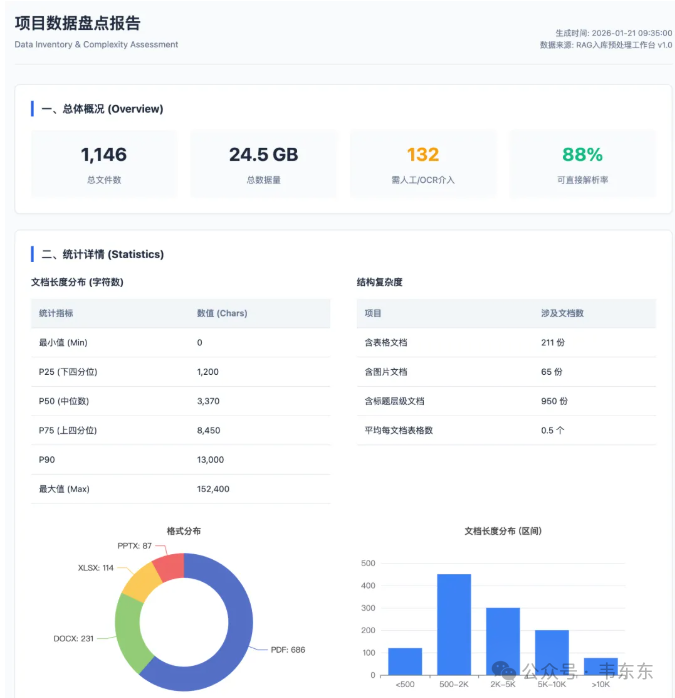675x698 pixels.
Task: Select the 最小值 (Min) row label
Action: click(x=63, y=343)
